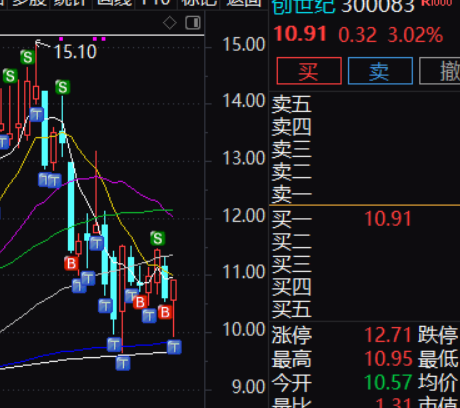This screenshot has height=408, width=460.
Task: Select the F10 tab in toolbar
Action: pos(156,3)
